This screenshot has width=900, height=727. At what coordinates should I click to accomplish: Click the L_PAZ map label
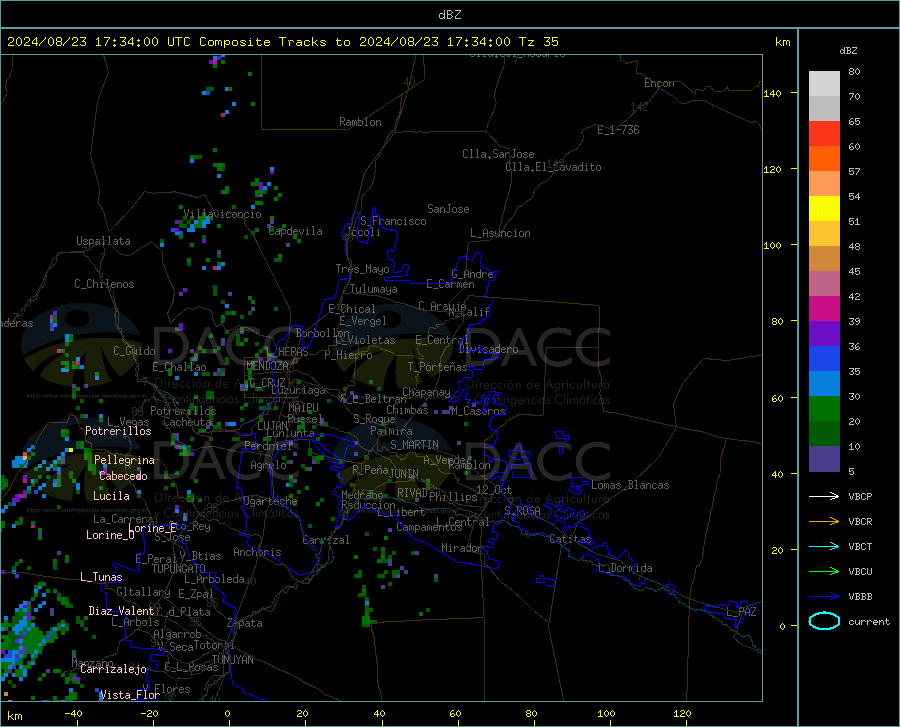pyautogui.click(x=741, y=612)
